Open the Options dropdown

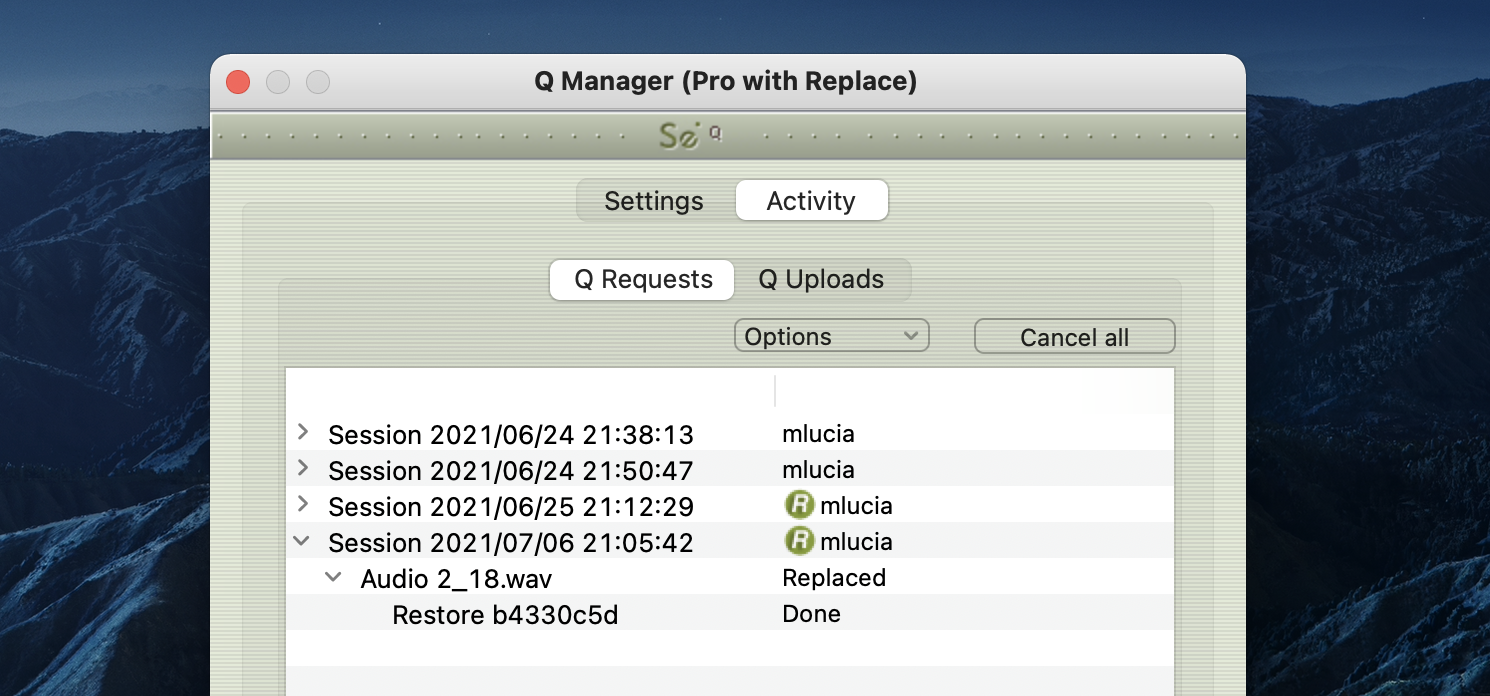click(831, 337)
